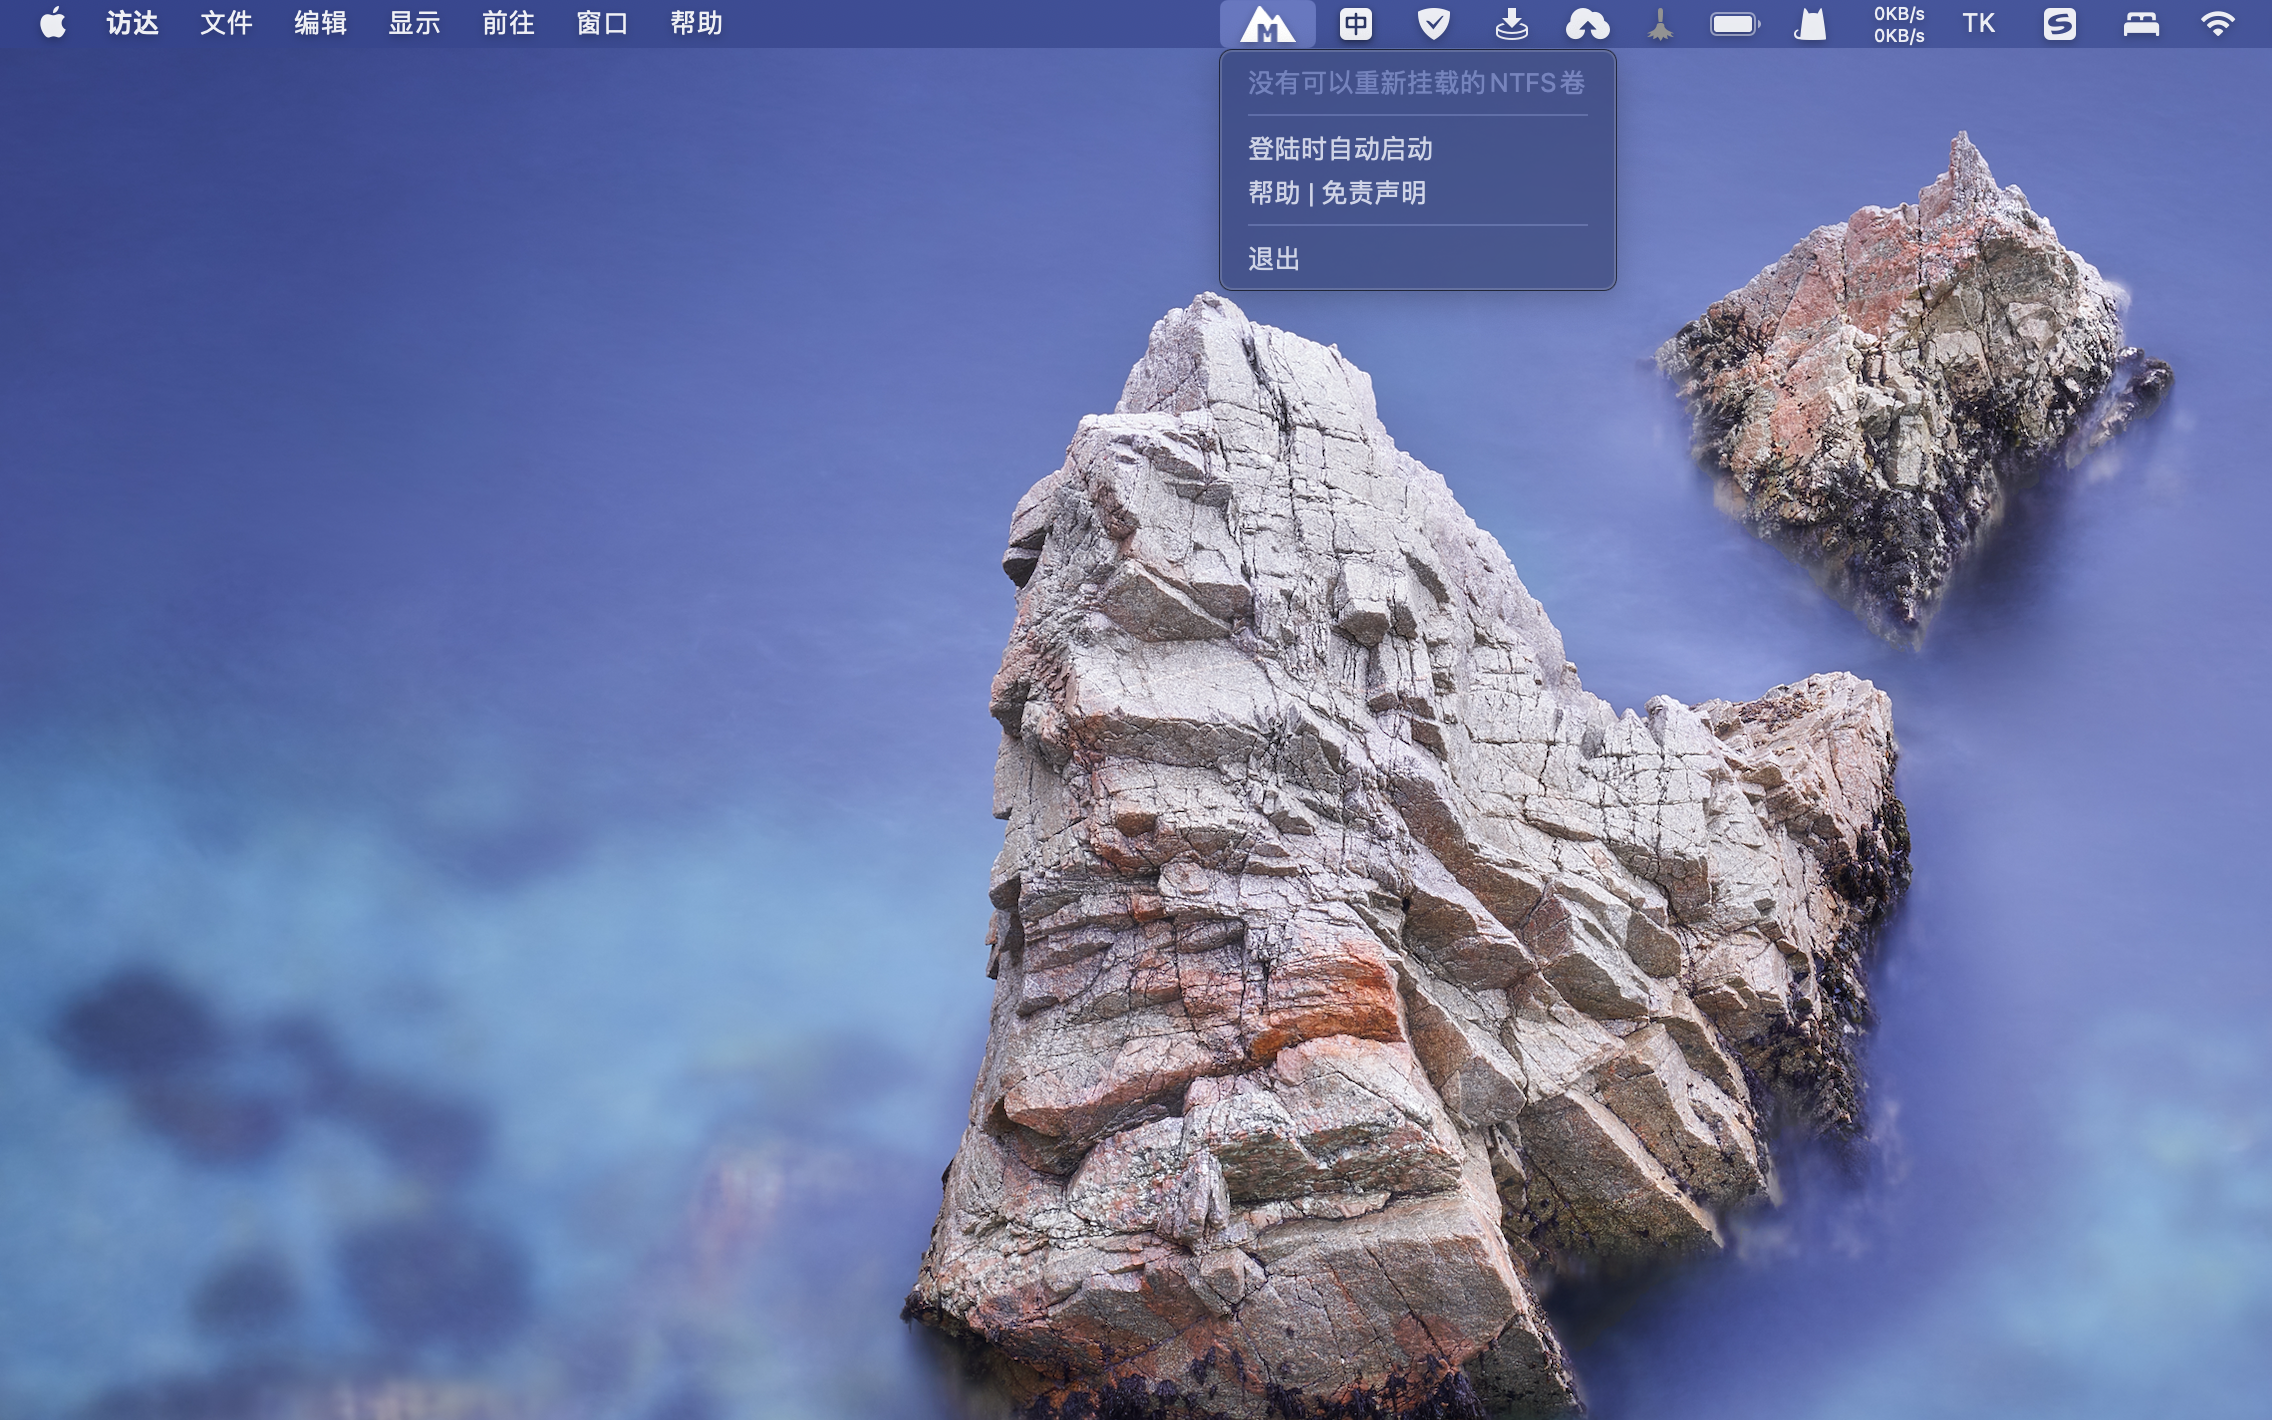Click the bed sleep menu bar icon
Screen dimensions: 2272x1420
coord(2141,24)
